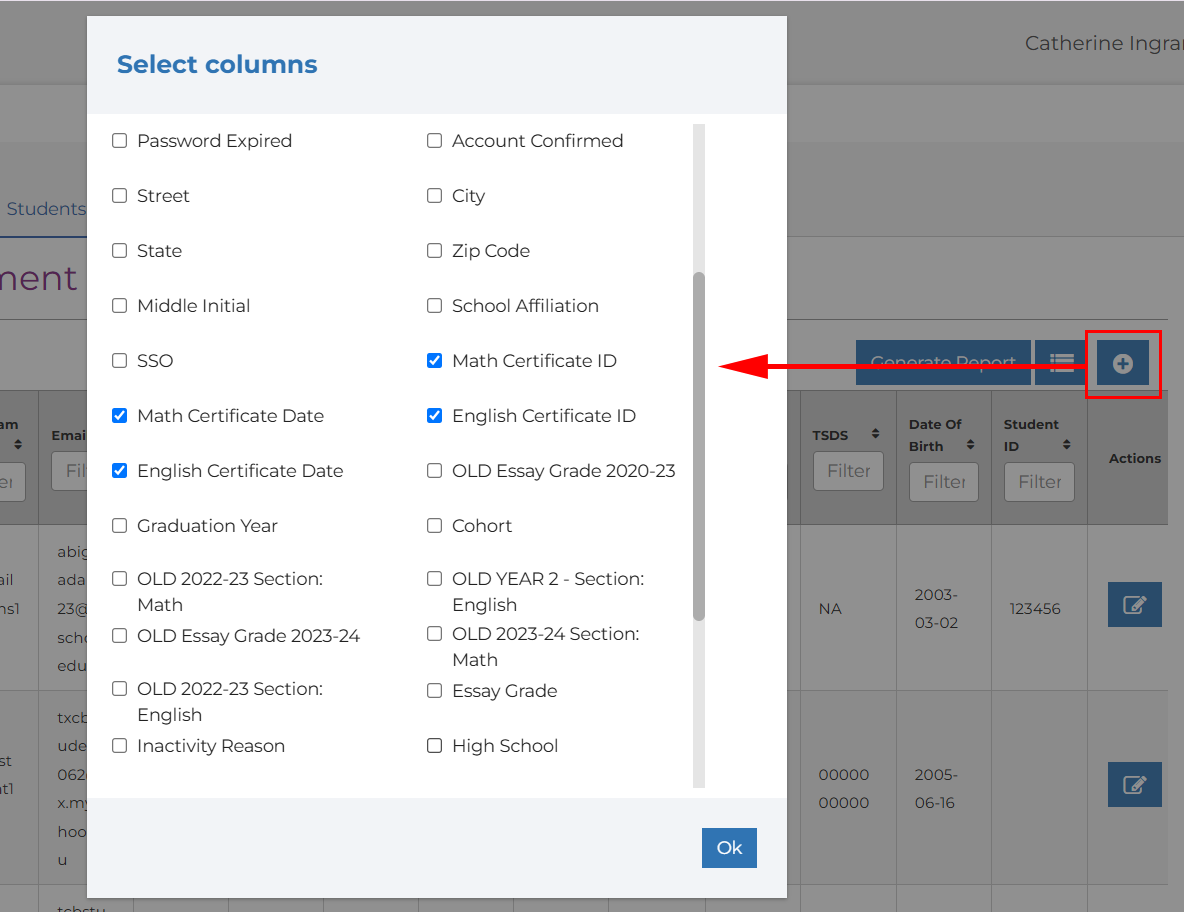1184x912 pixels.
Task: Uncheck Math Certificate ID
Action: 434,360
